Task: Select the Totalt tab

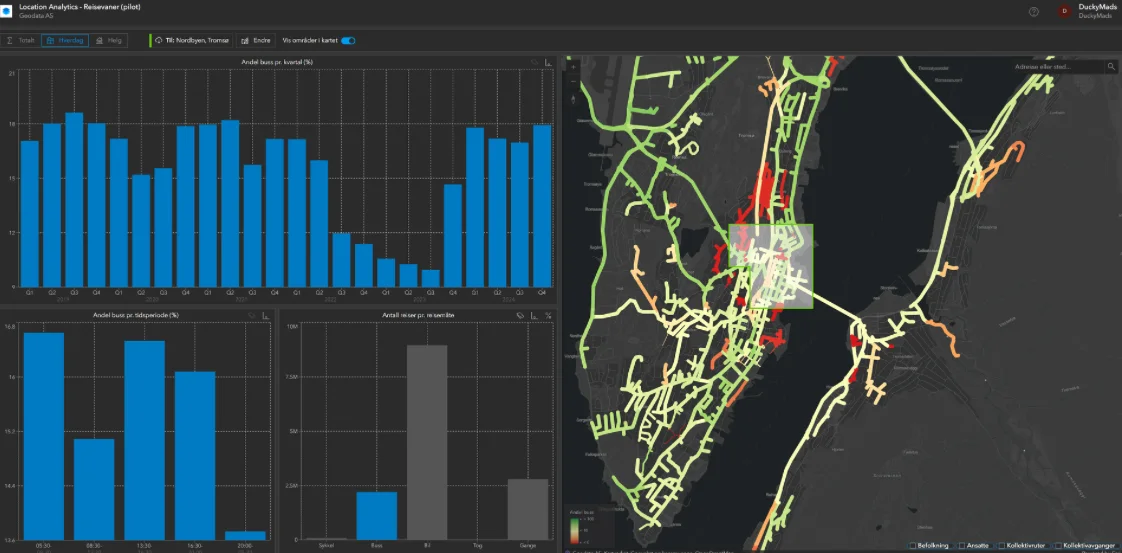Action: click(x=21, y=41)
